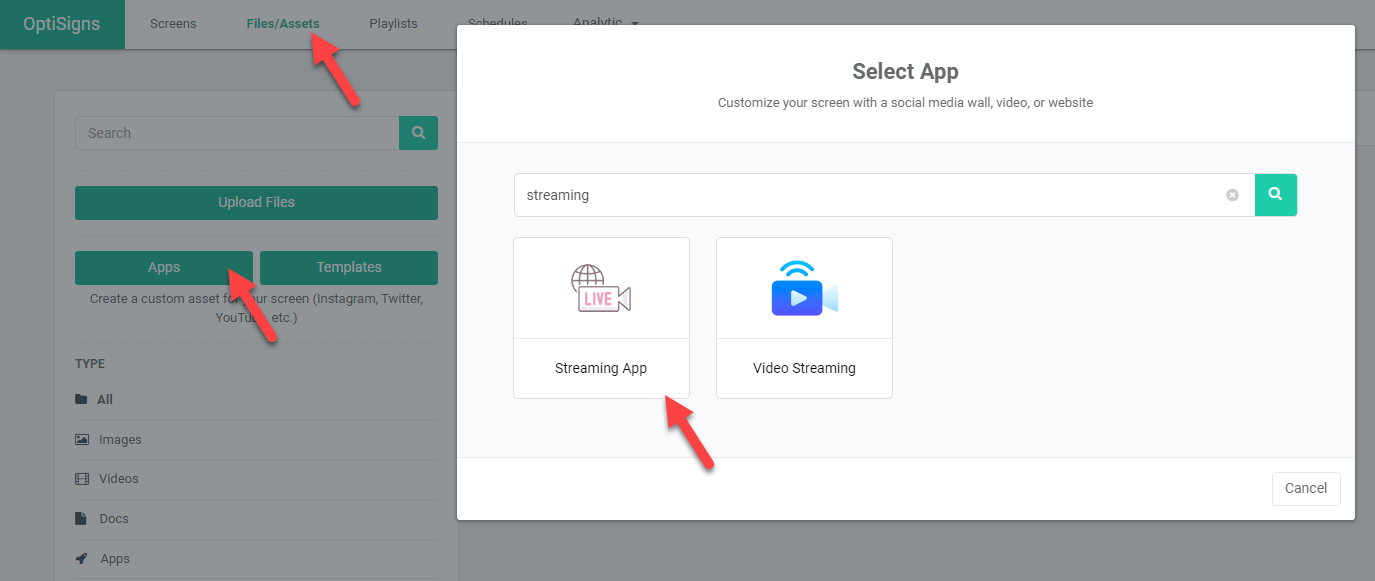Click the Video Streaming label
This screenshot has width=1375, height=581.
tap(804, 368)
